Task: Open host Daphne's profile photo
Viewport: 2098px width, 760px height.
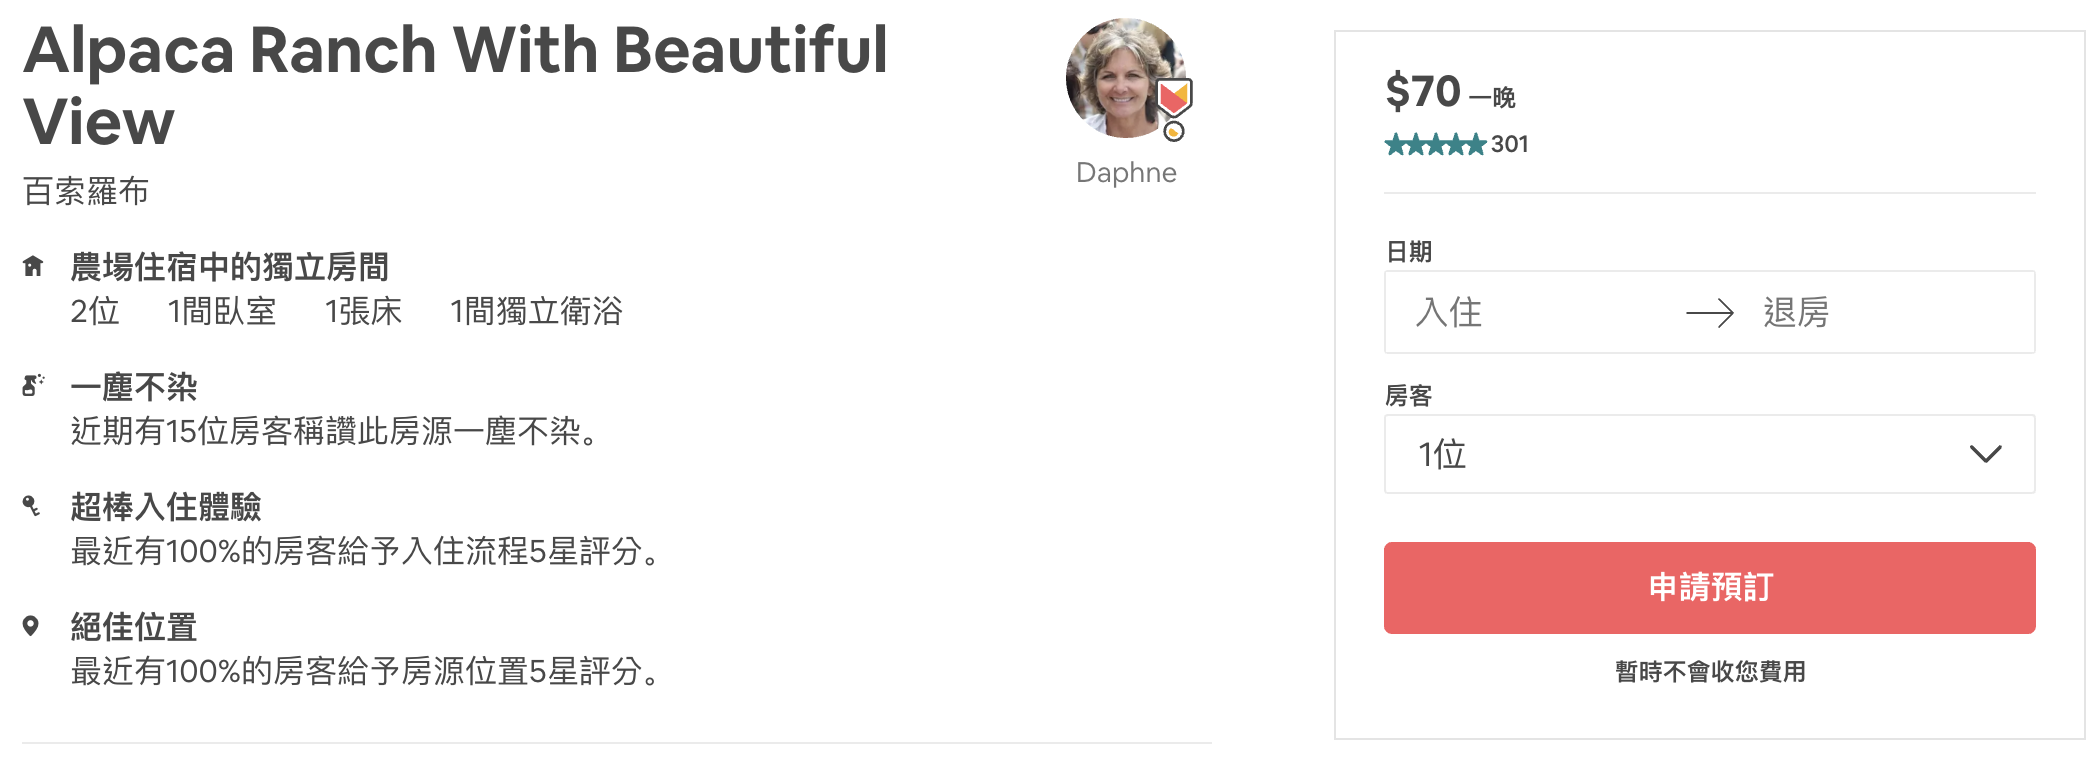Action: (x=1120, y=78)
